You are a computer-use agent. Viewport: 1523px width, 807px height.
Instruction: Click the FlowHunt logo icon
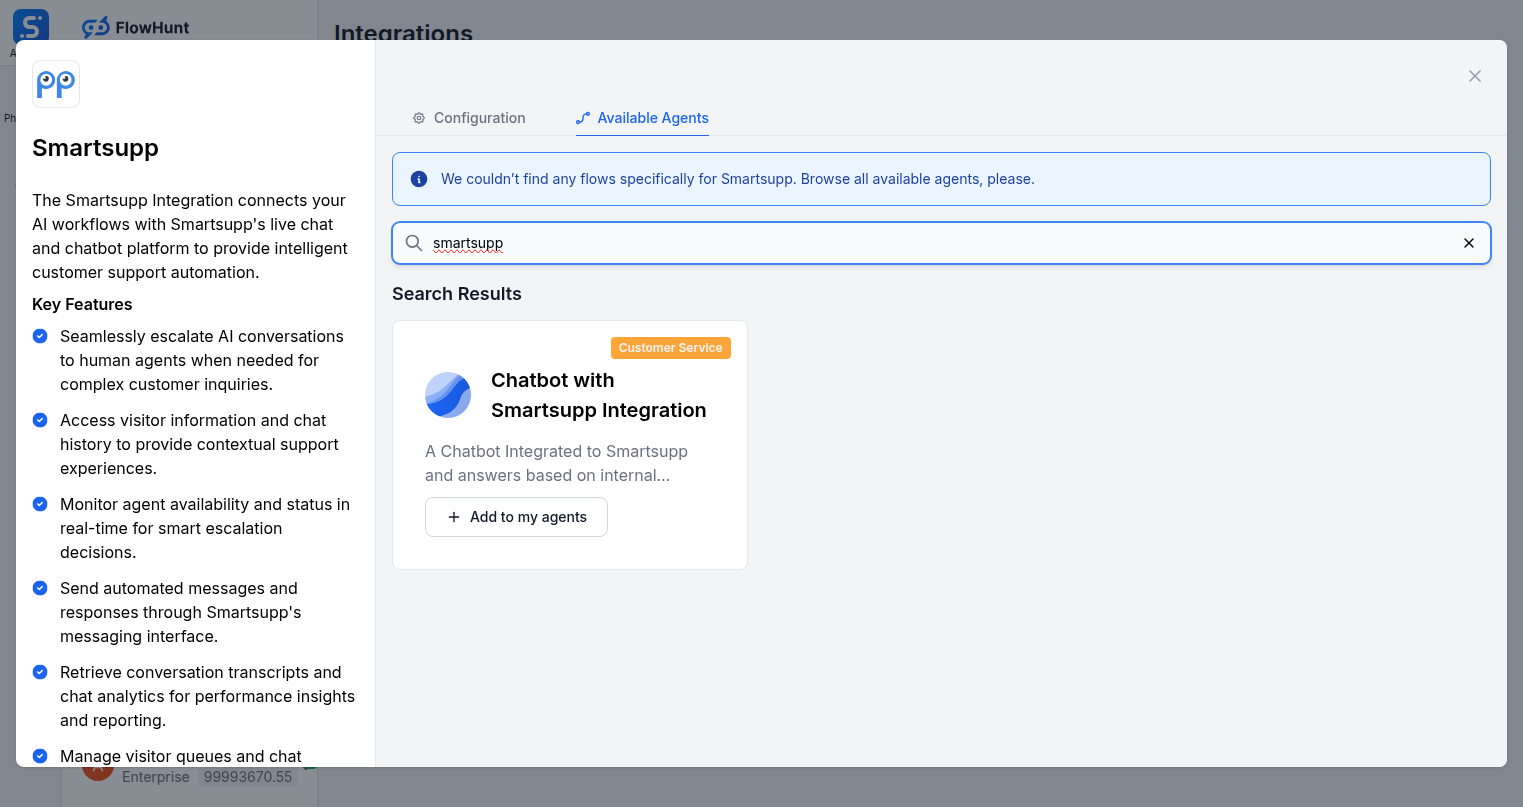96,27
